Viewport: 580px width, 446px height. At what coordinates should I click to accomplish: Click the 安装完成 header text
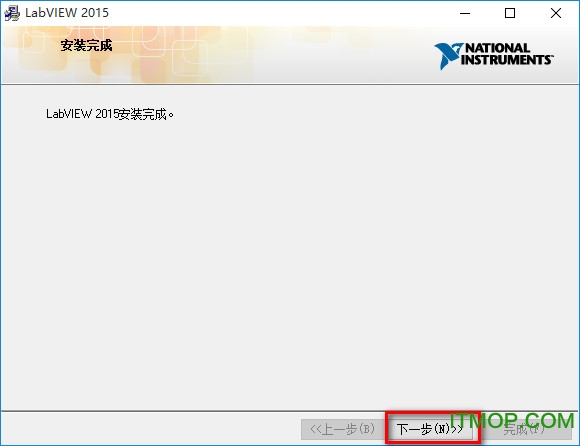pos(86,45)
